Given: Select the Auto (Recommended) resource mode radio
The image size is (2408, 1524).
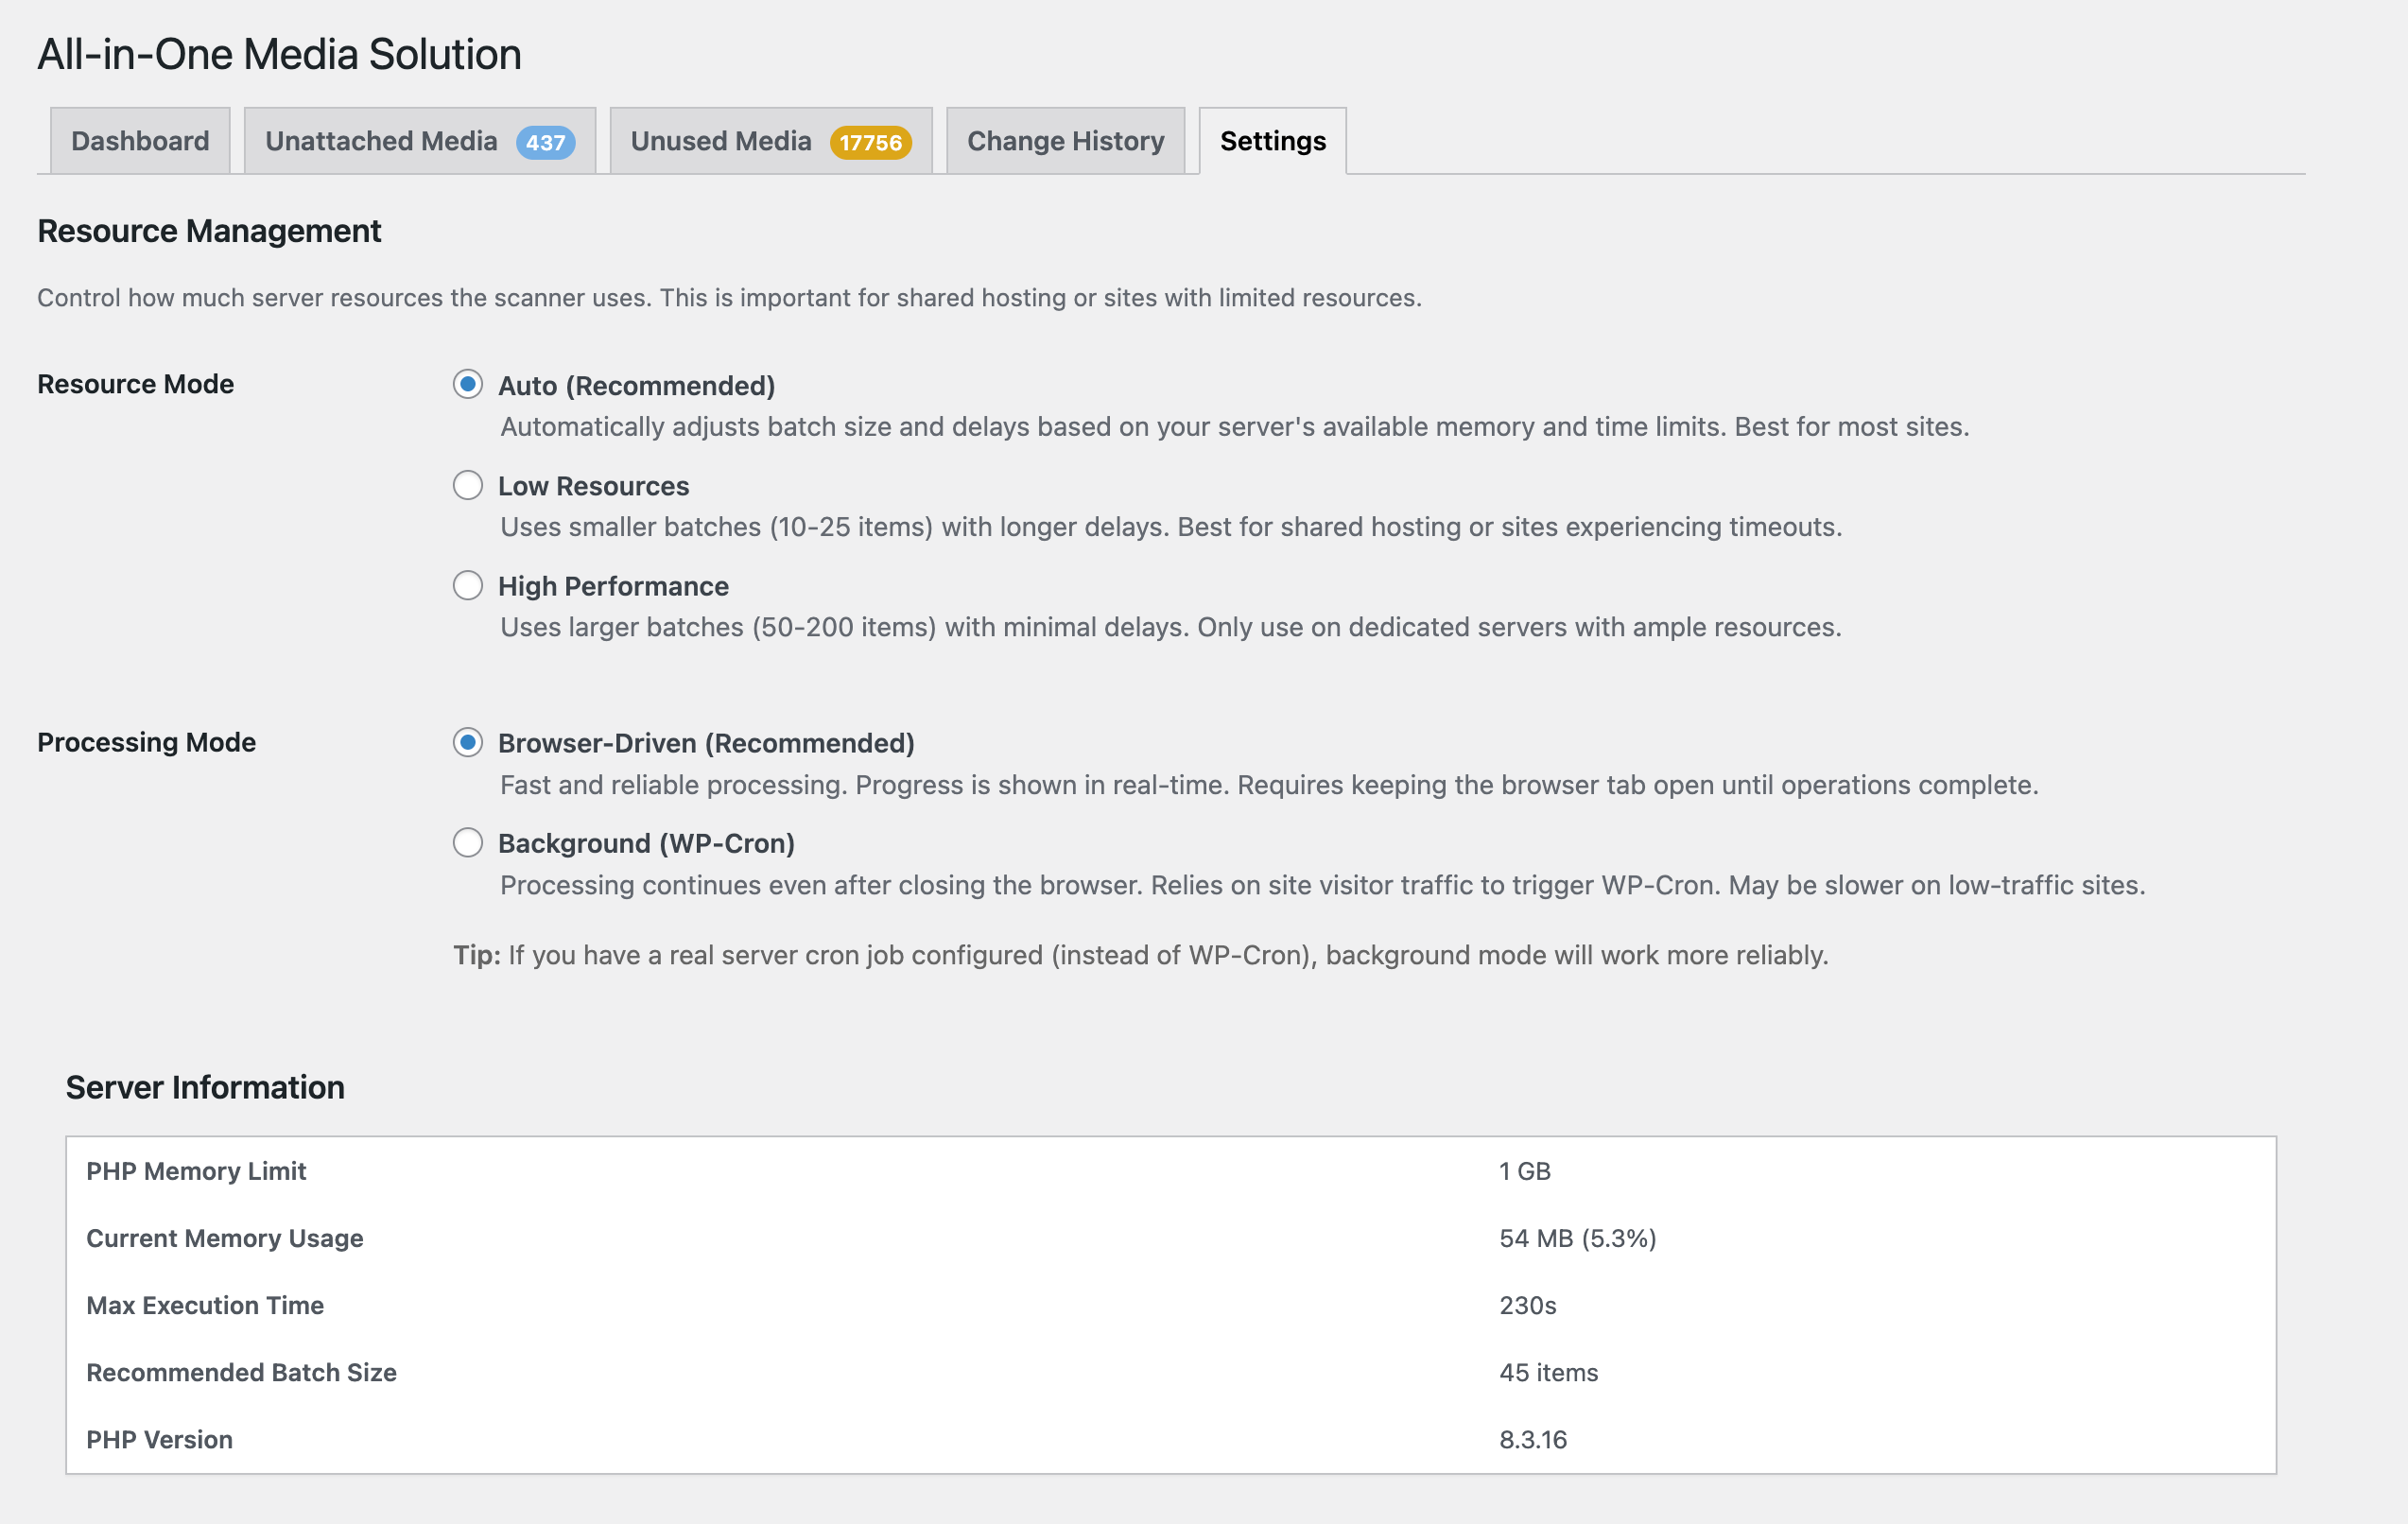Looking at the screenshot, I should click(x=467, y=384).
